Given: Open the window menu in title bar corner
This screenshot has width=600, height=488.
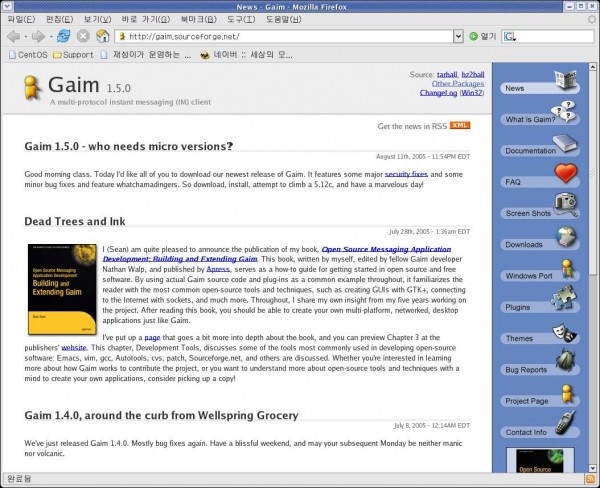Looking at the screenshot, I should coord(8,6).
